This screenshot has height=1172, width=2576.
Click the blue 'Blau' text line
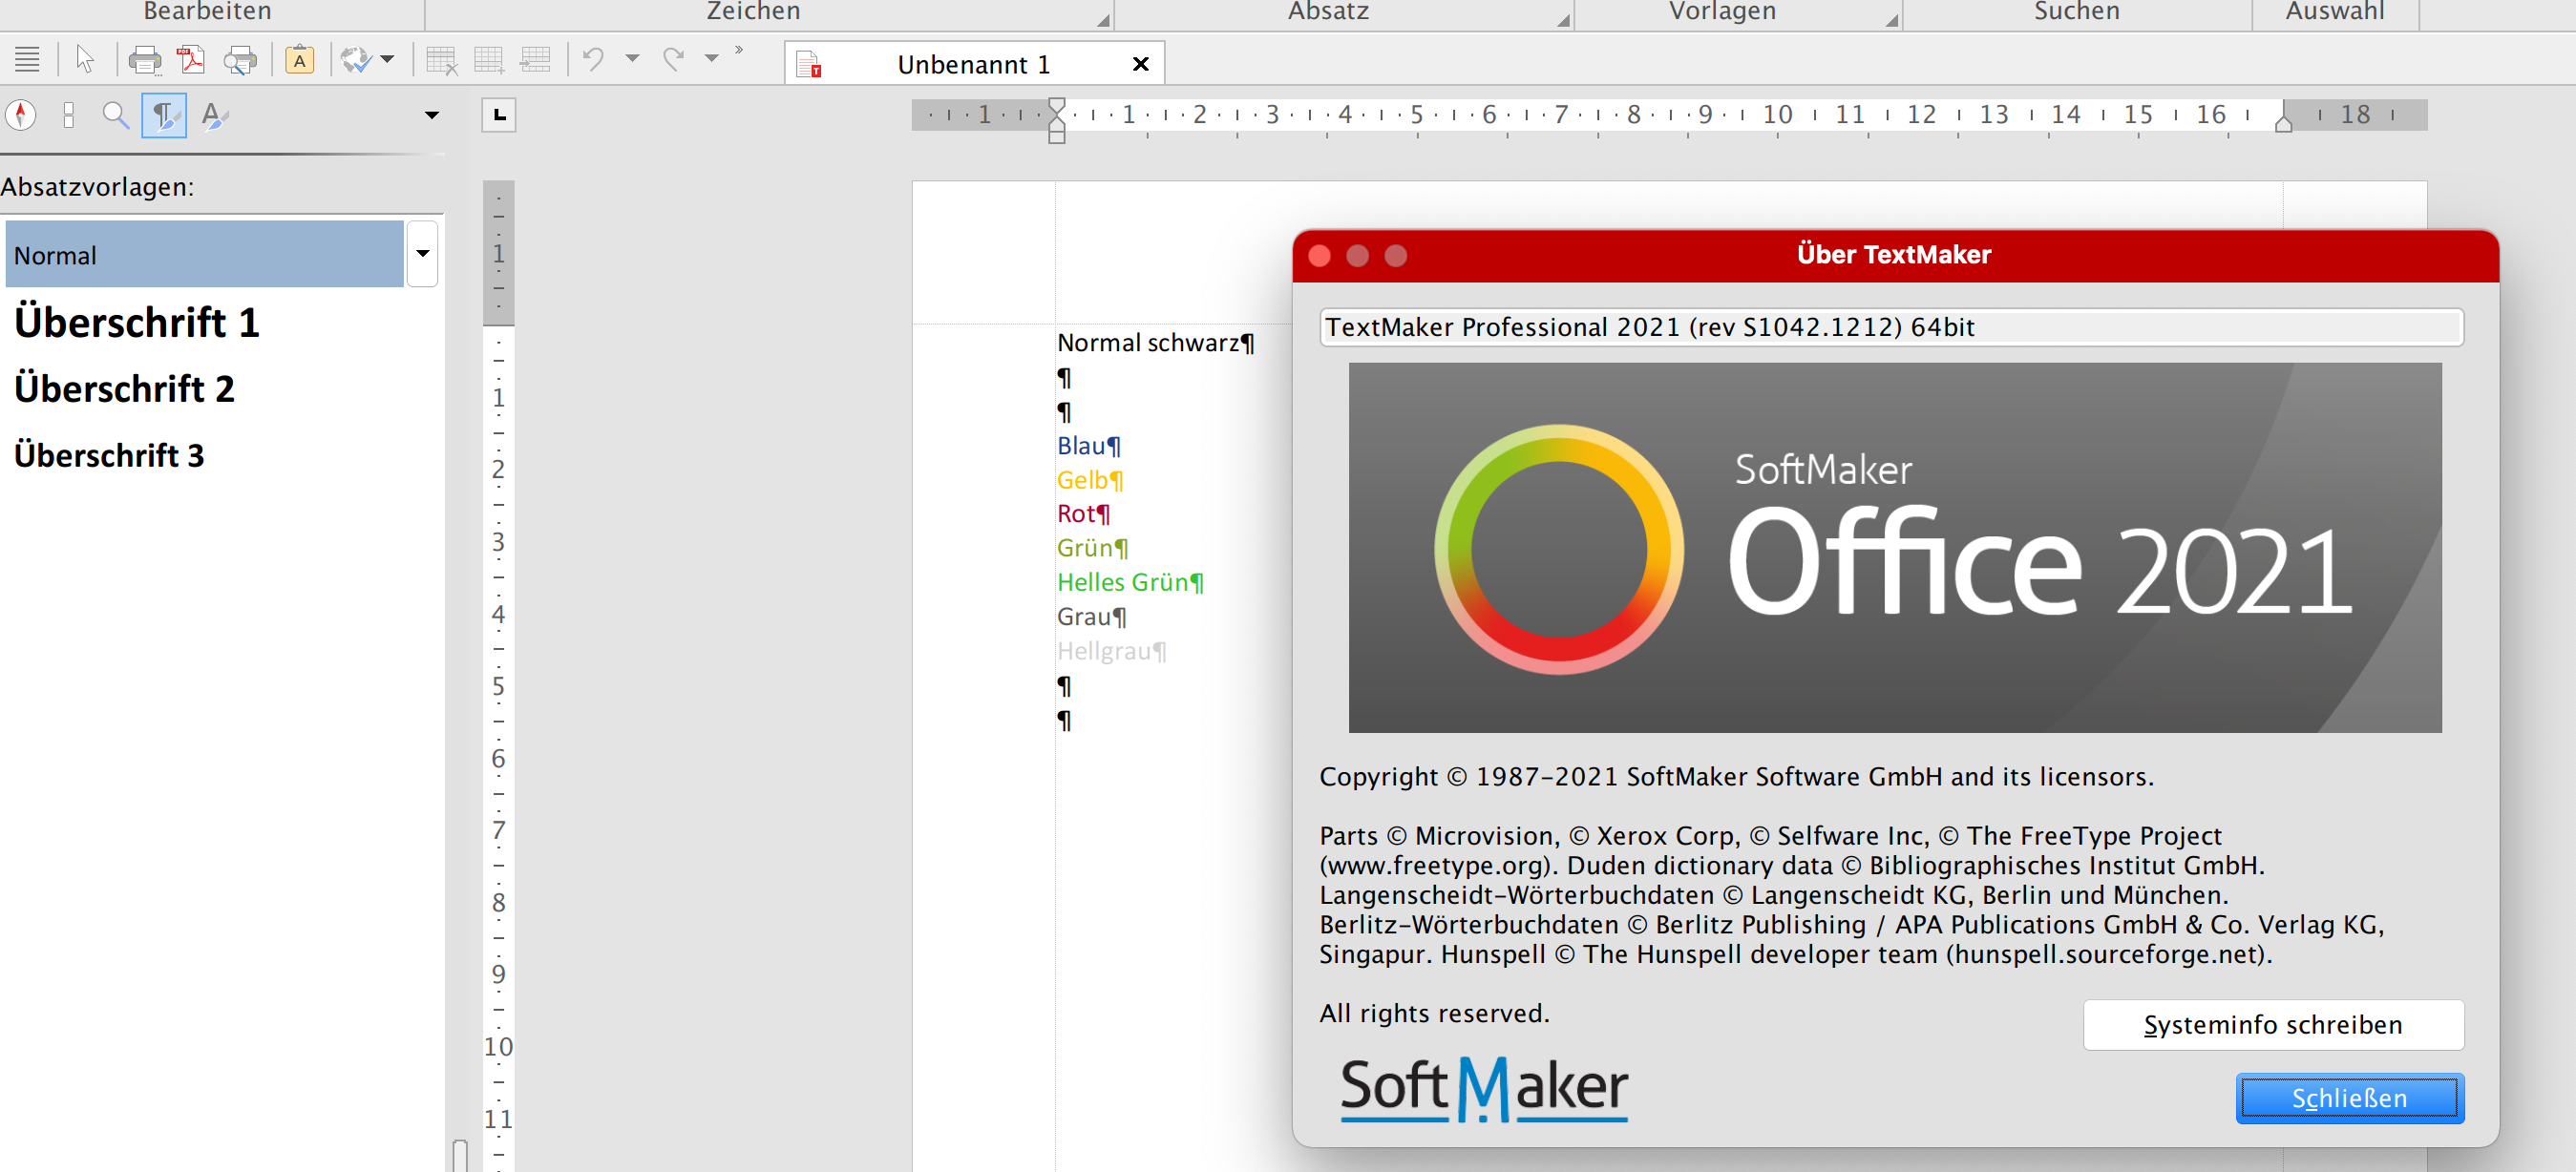coord(1088,445)
